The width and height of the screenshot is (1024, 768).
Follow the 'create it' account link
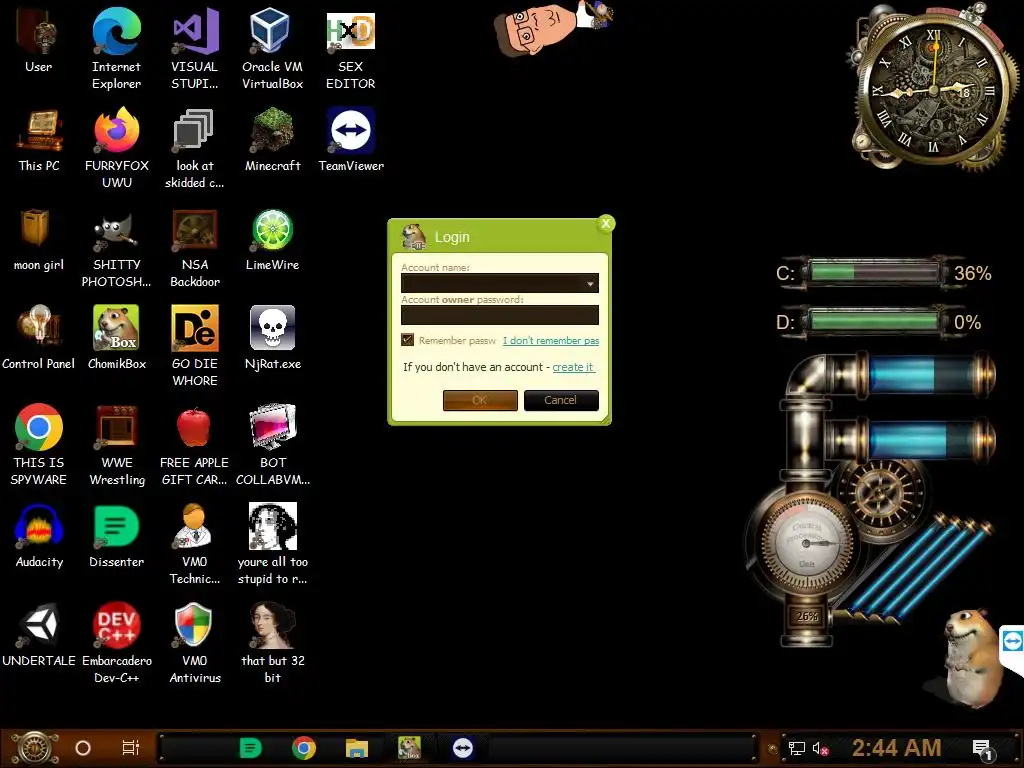pos(573,367)
